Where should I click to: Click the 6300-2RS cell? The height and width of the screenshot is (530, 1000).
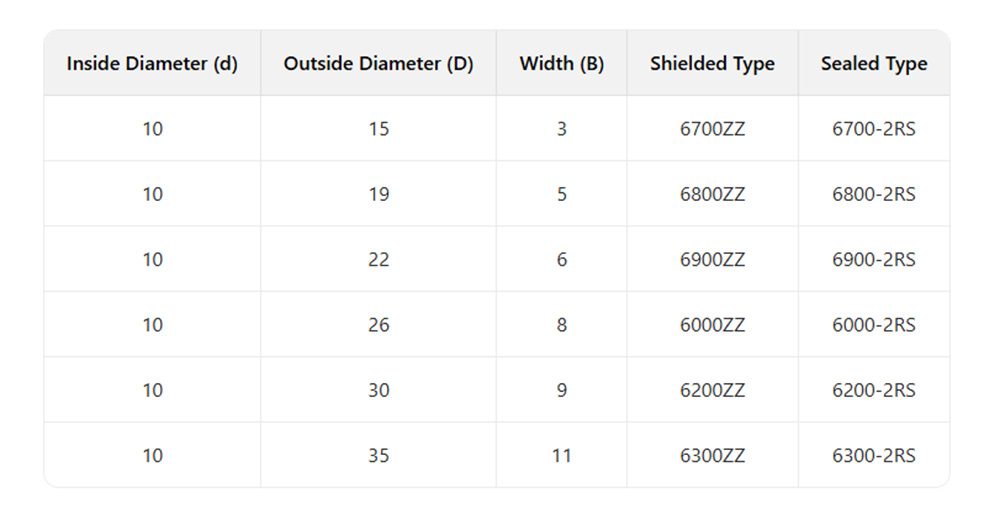[874, 456]
